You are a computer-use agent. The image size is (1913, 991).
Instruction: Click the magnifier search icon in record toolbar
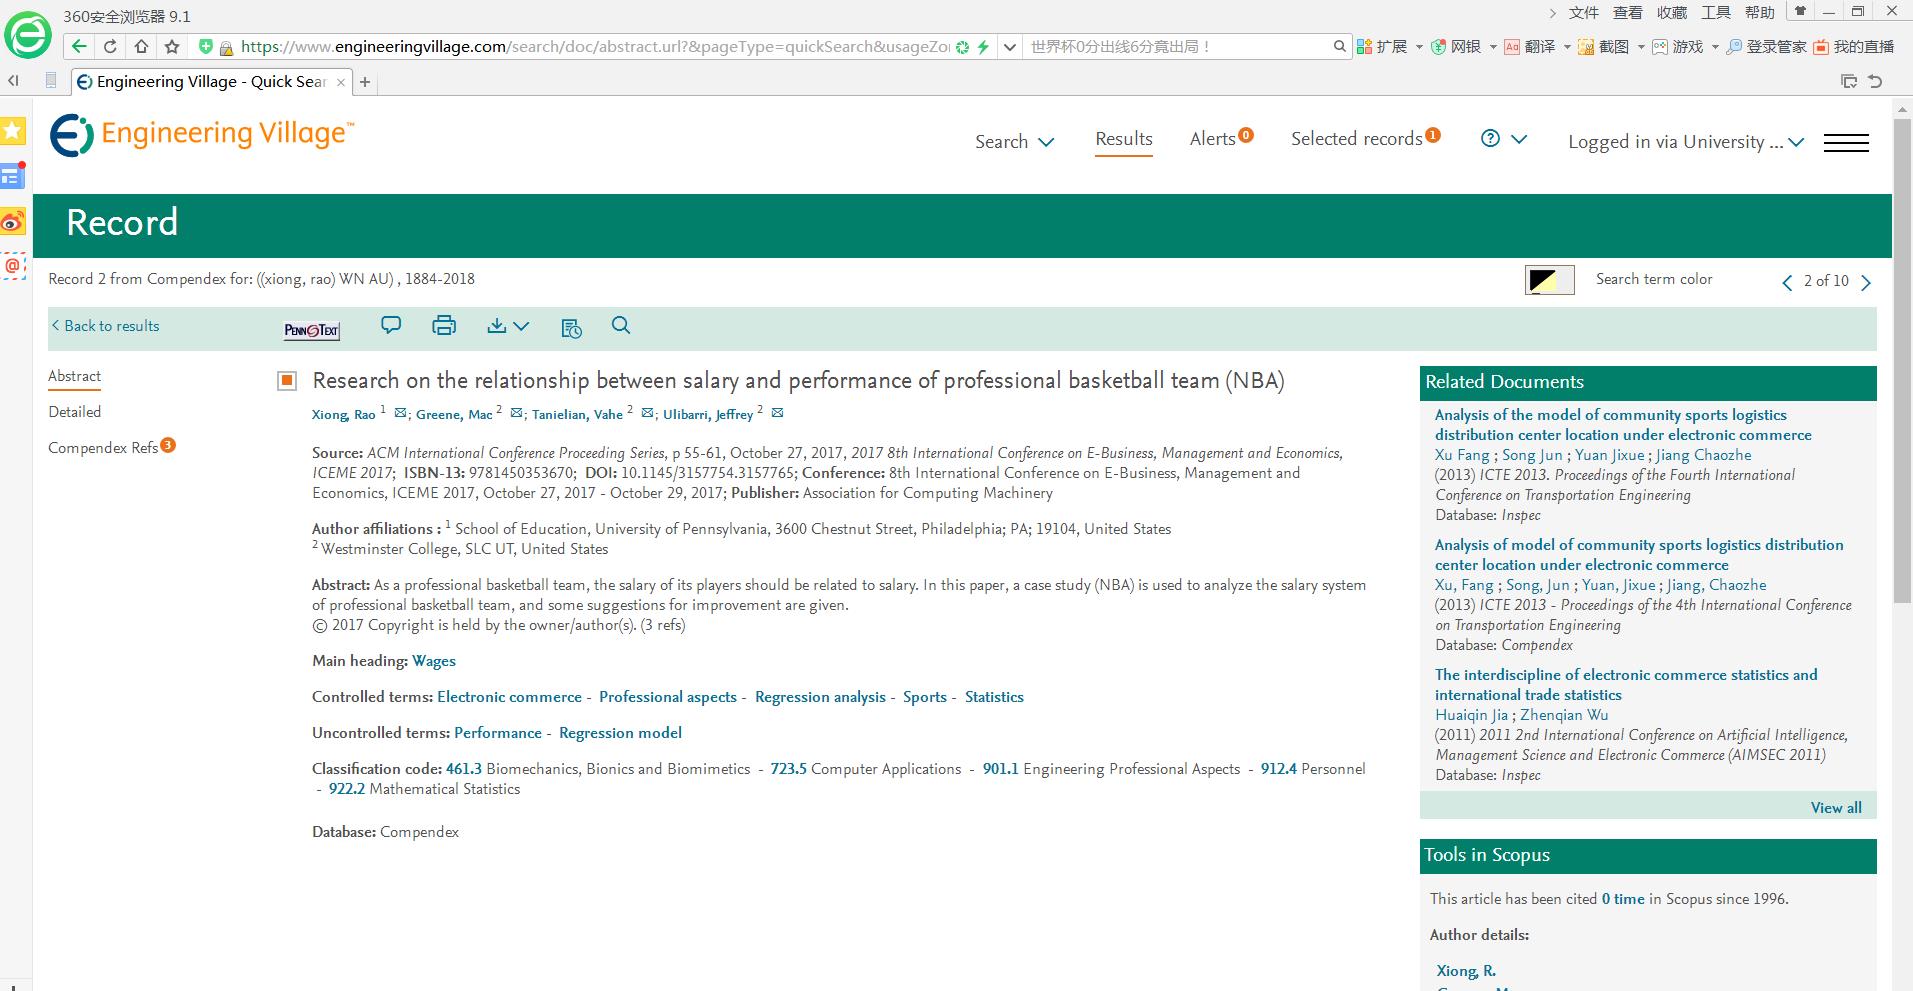[x=621, y=326]
